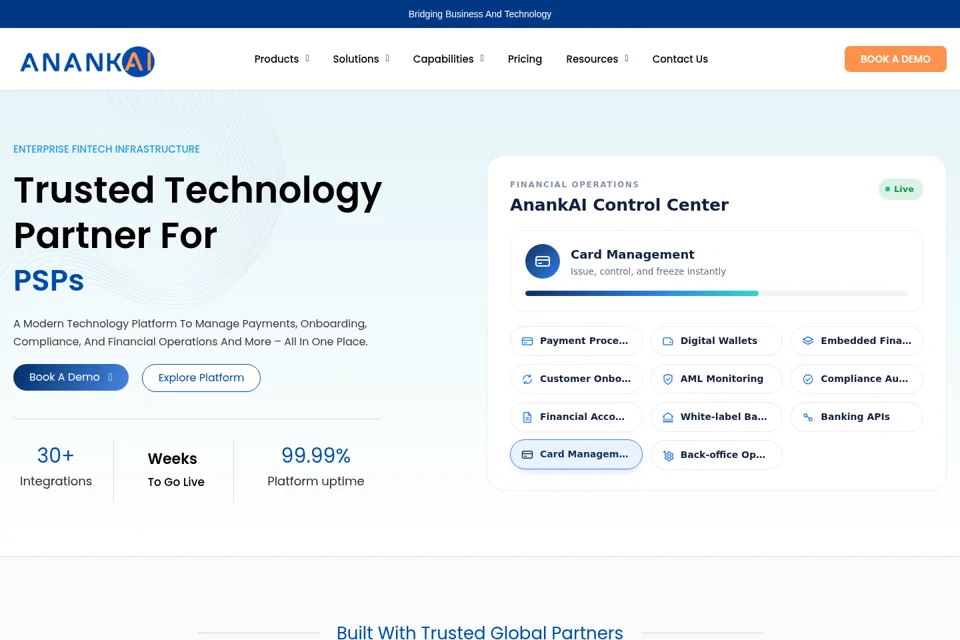Image resolution: width=960 pixels, height=640 pixels.
Task: Open the Contact Us page
Action: tap(680, 59)
